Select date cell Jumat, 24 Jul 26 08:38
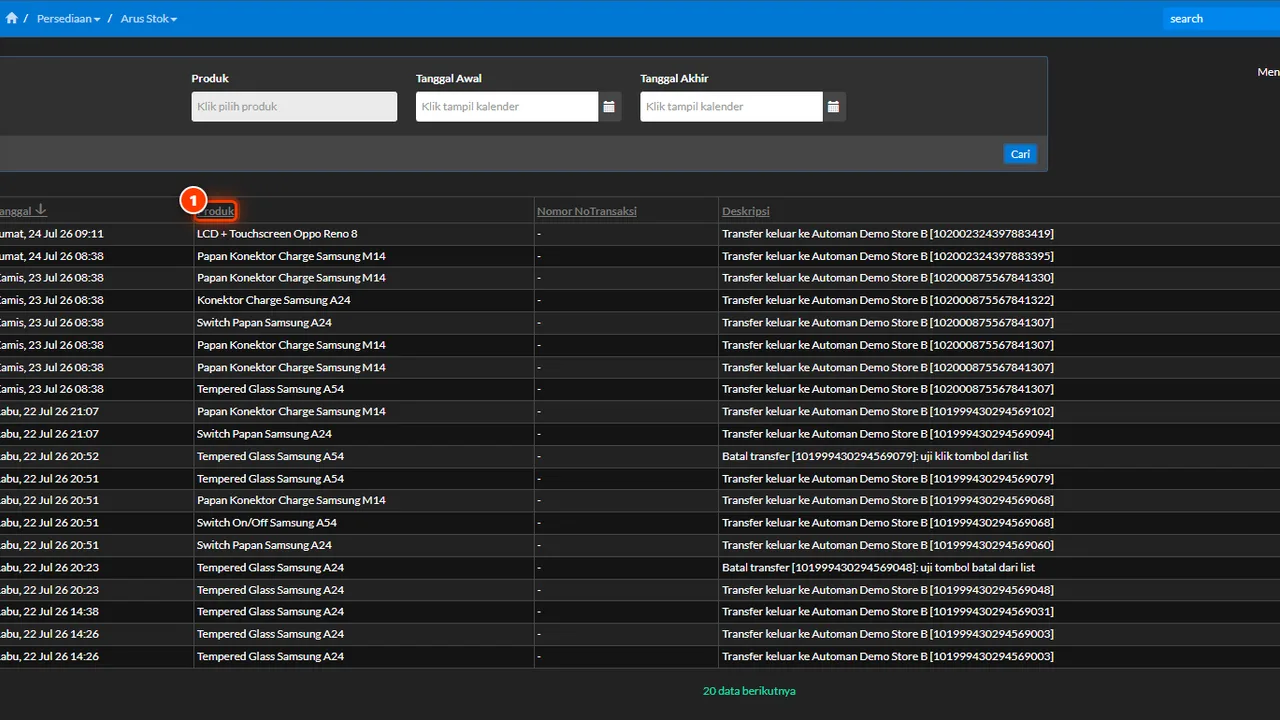 [x=52, y=256]
